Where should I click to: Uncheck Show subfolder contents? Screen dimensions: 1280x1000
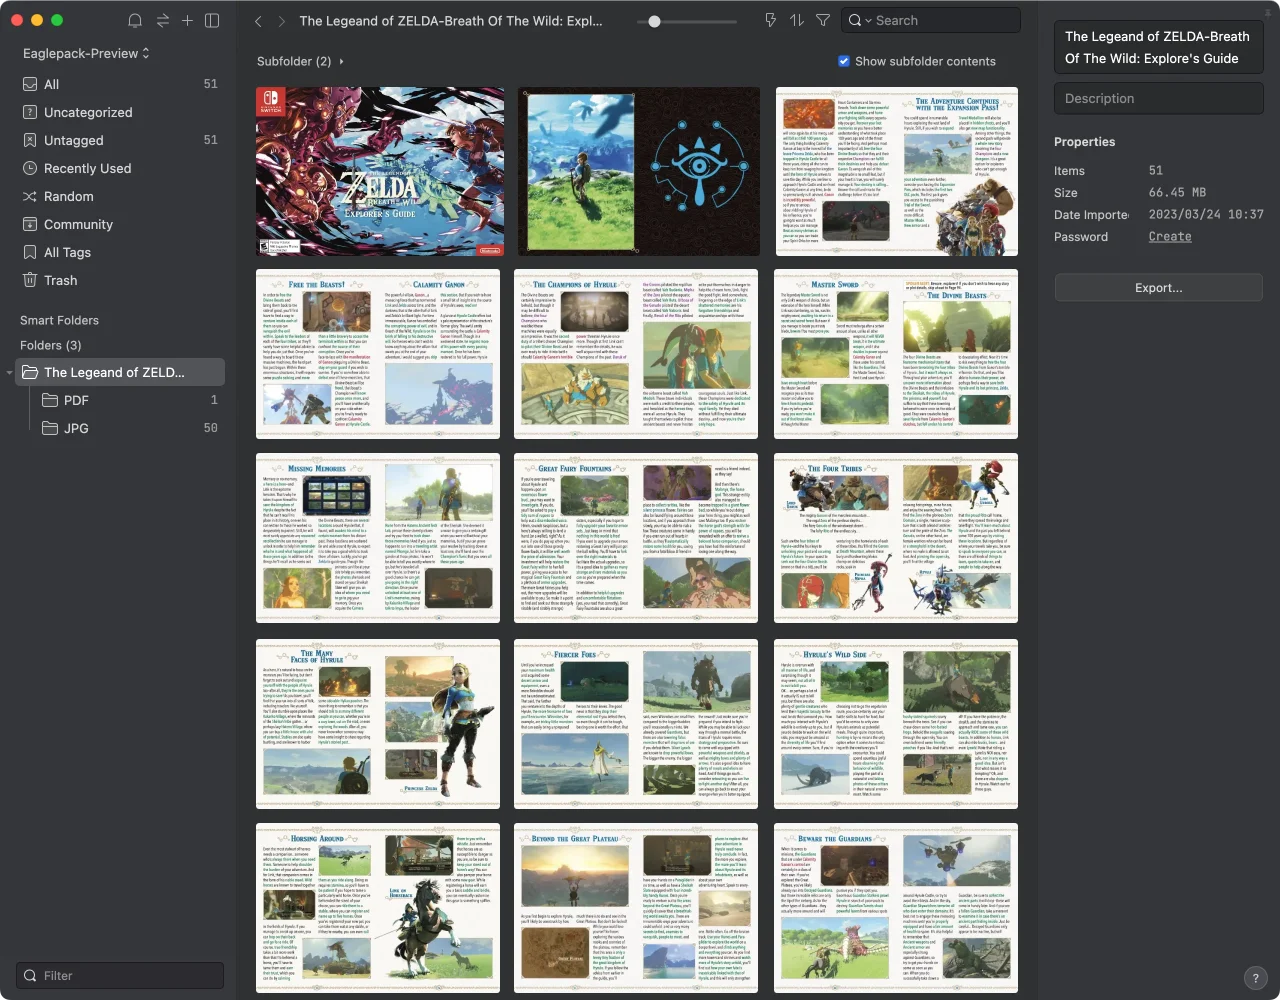point(844,61)
